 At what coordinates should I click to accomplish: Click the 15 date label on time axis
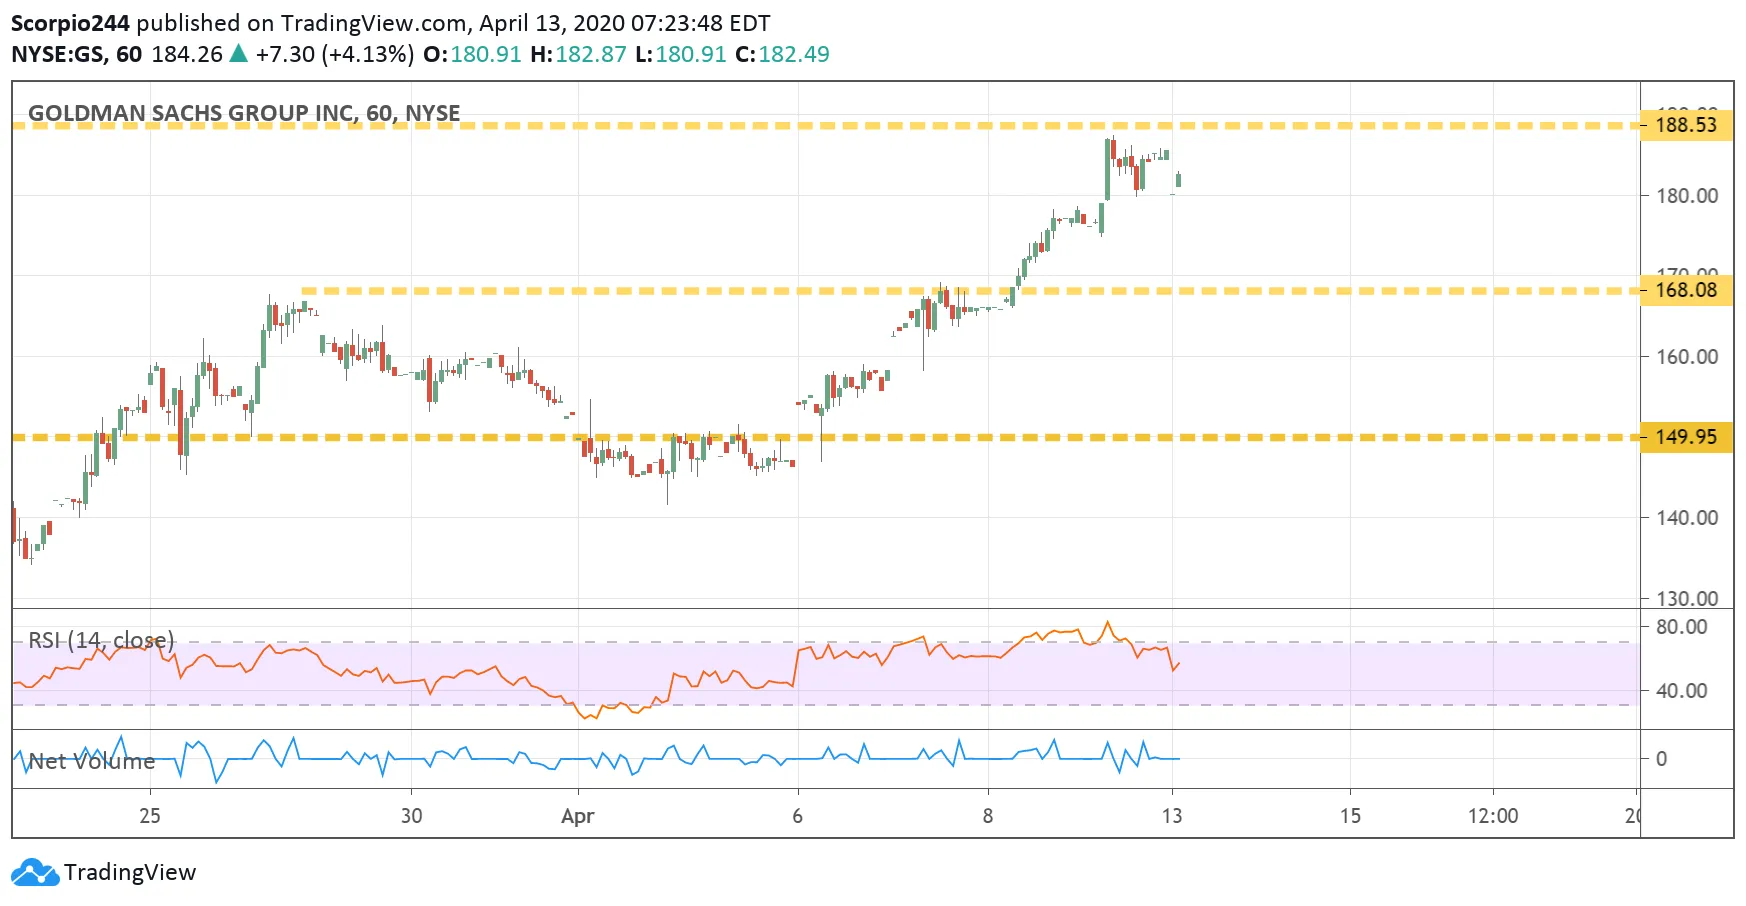pos(1351,816)
